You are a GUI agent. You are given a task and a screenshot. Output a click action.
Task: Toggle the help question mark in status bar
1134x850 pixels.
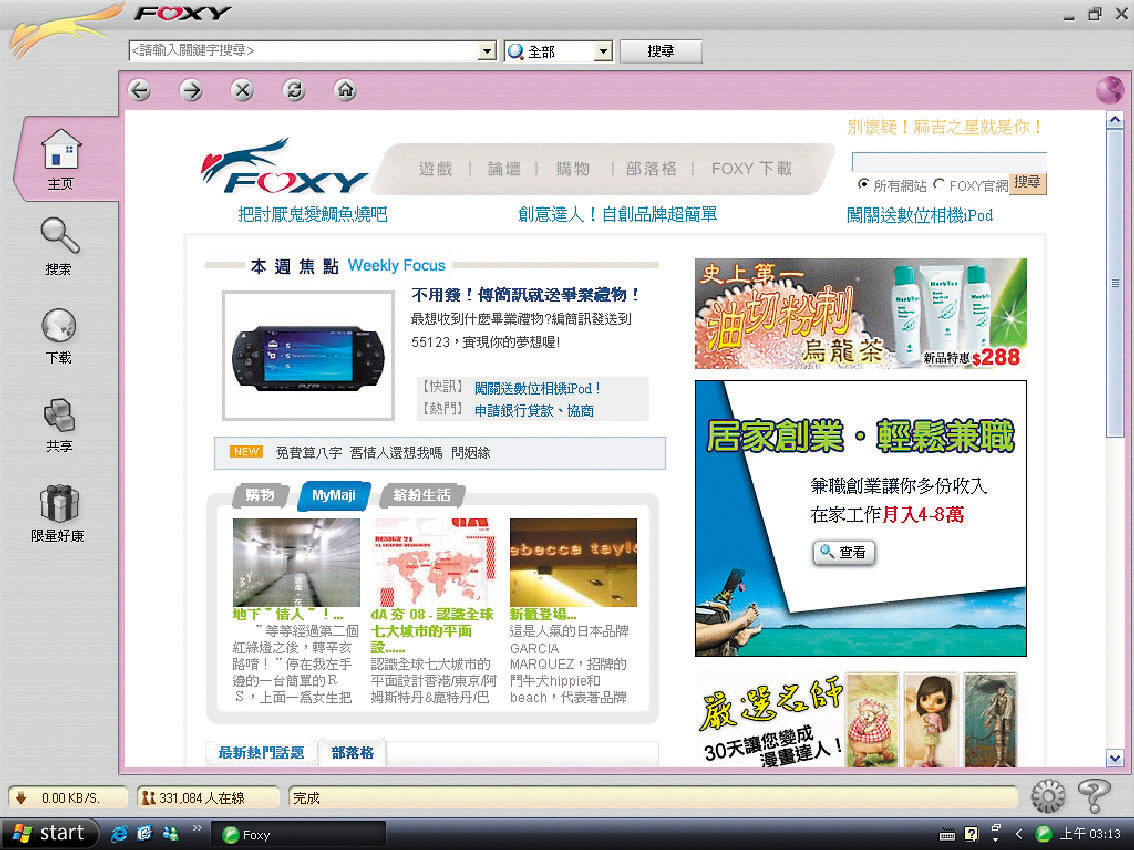1092,795
